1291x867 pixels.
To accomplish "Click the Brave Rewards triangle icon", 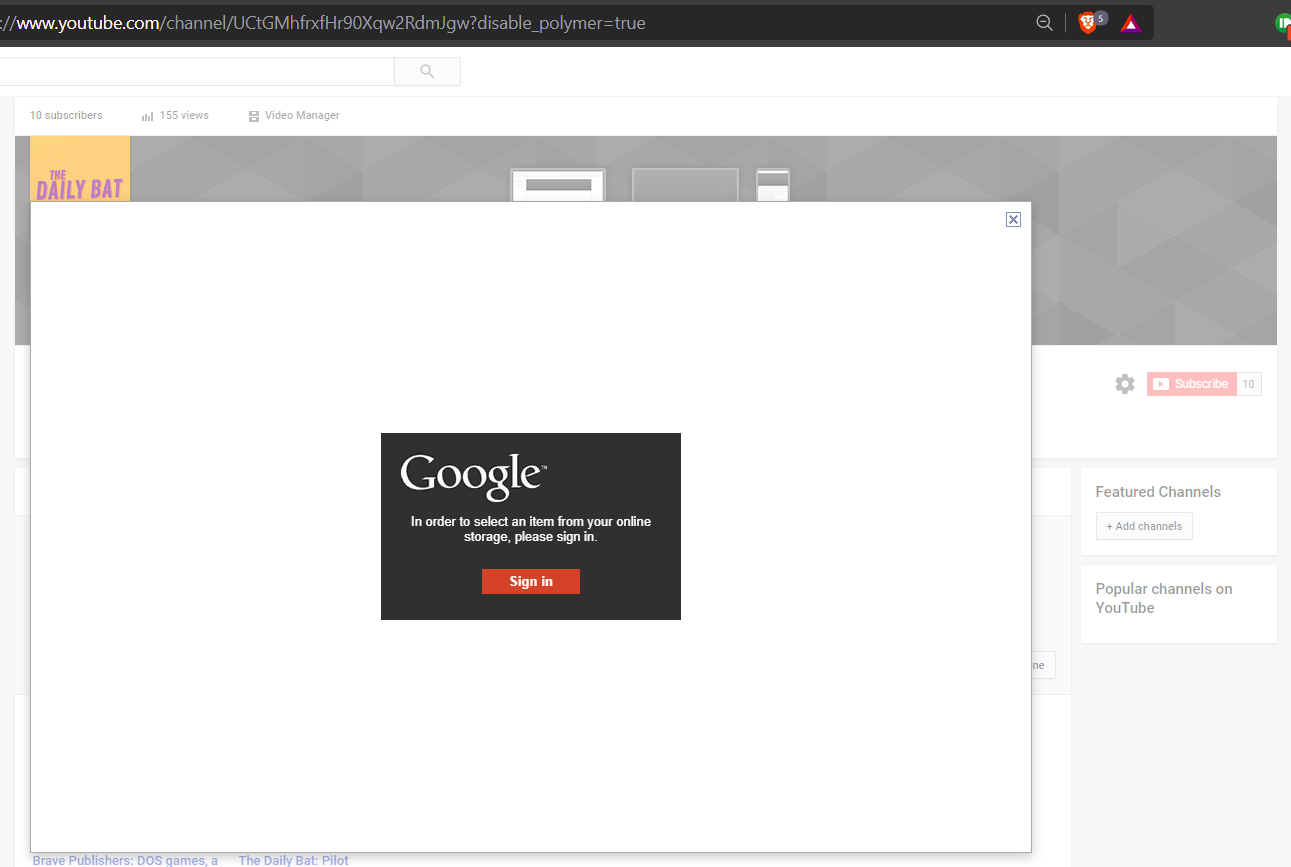I will pyautogui.click(x=1130, y=23).
